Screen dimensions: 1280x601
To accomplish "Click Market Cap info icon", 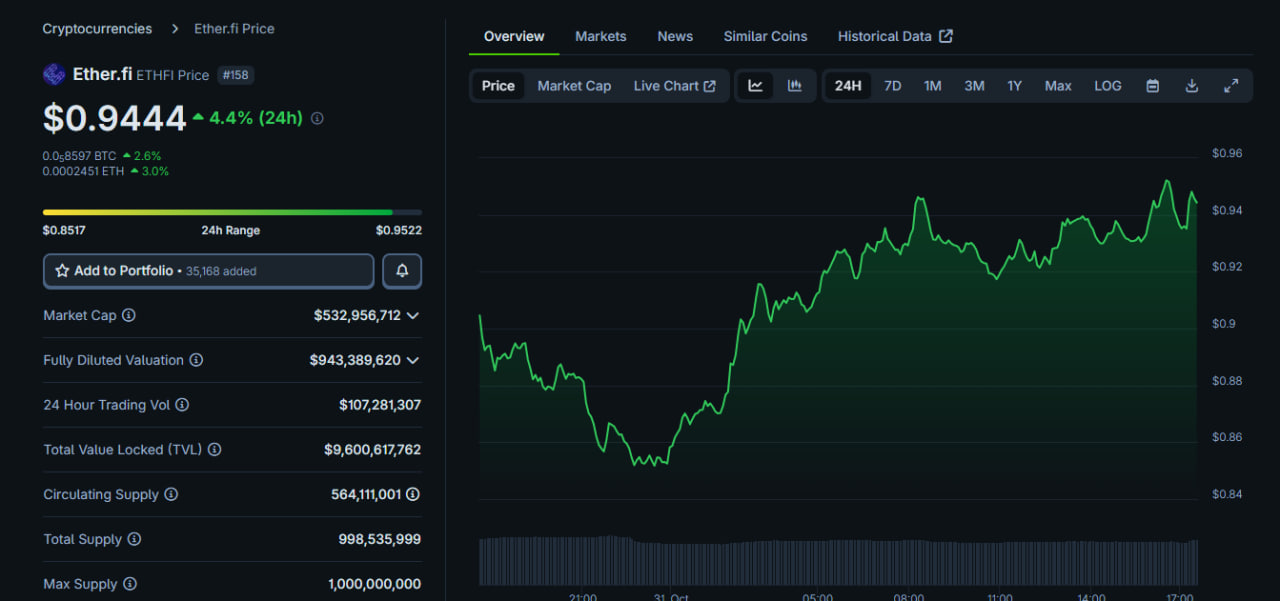I will pos(129,315).
